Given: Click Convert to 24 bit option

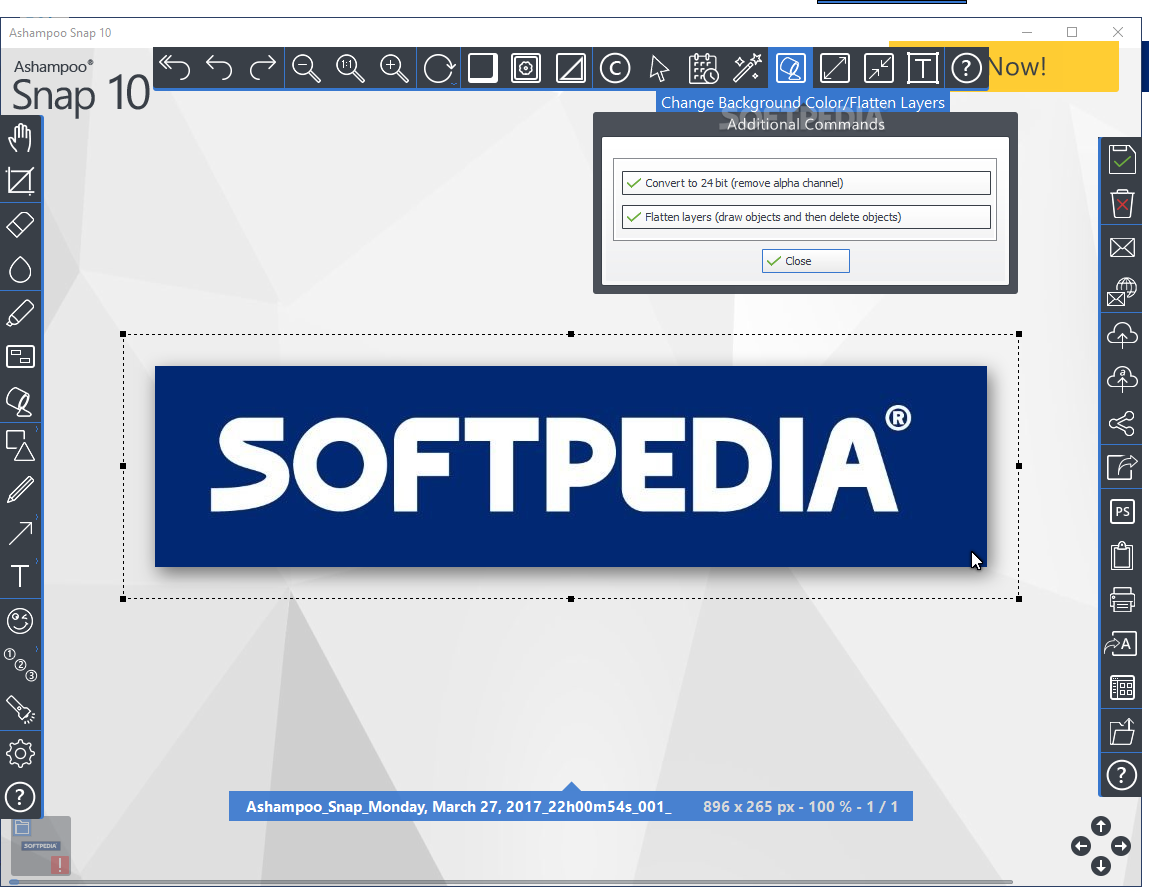Looking at the screenshot, I should [x=806, y=183].
